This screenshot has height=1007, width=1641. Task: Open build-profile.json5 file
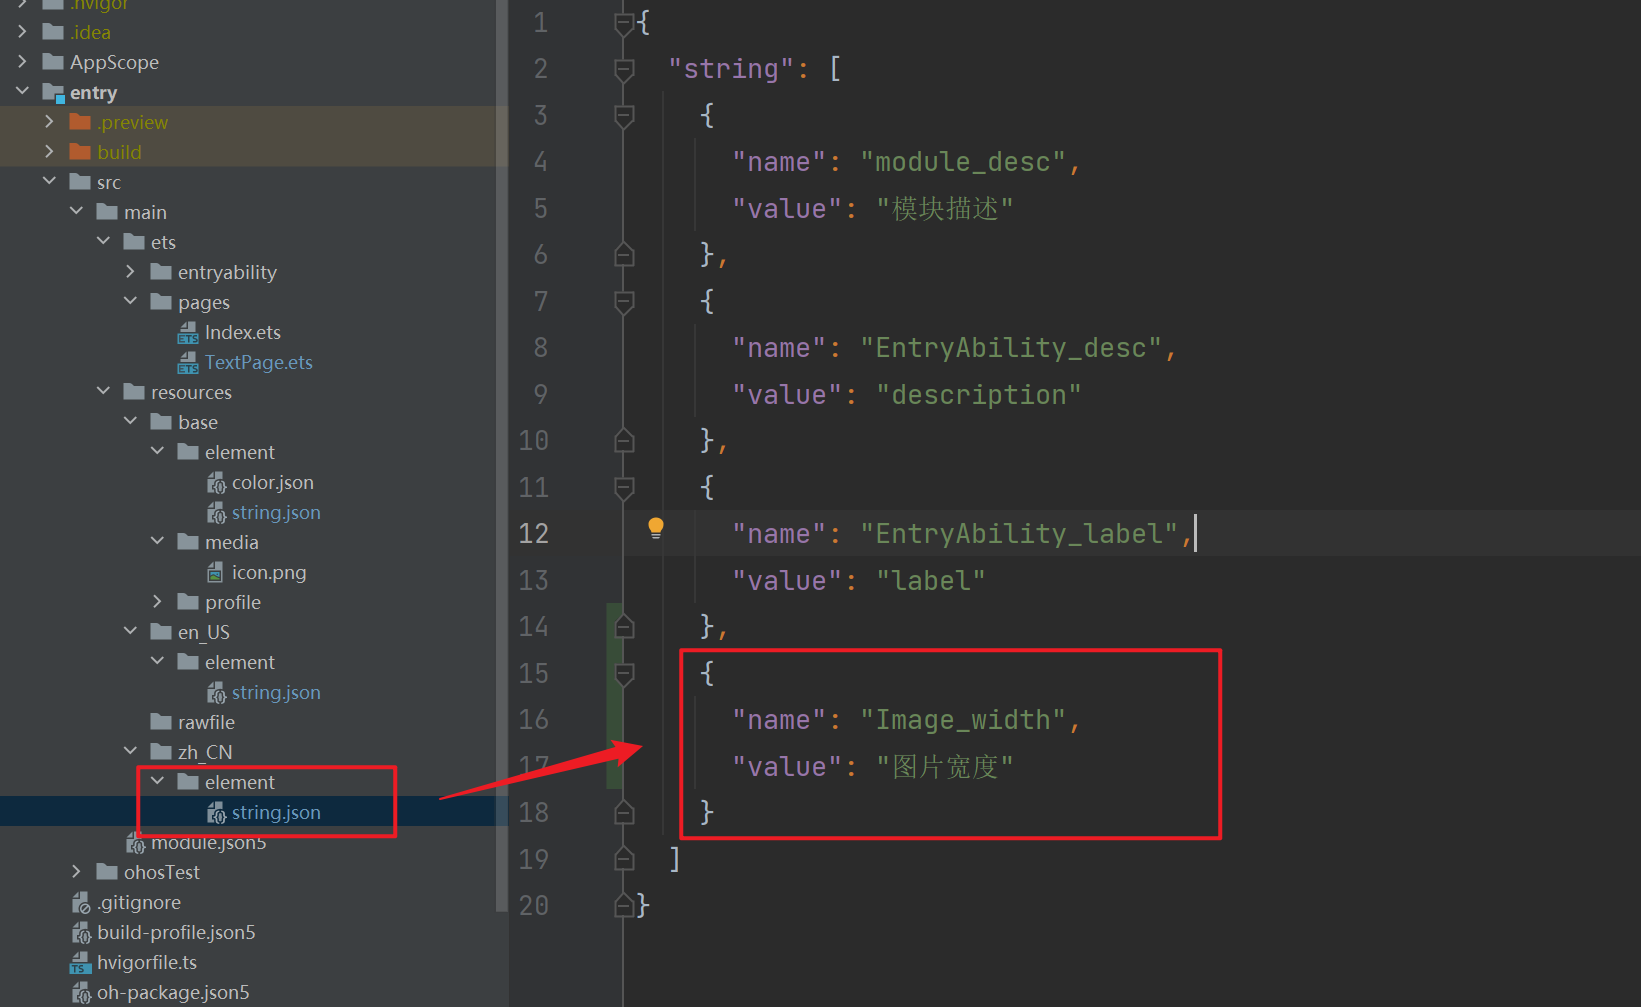point(176,932)
